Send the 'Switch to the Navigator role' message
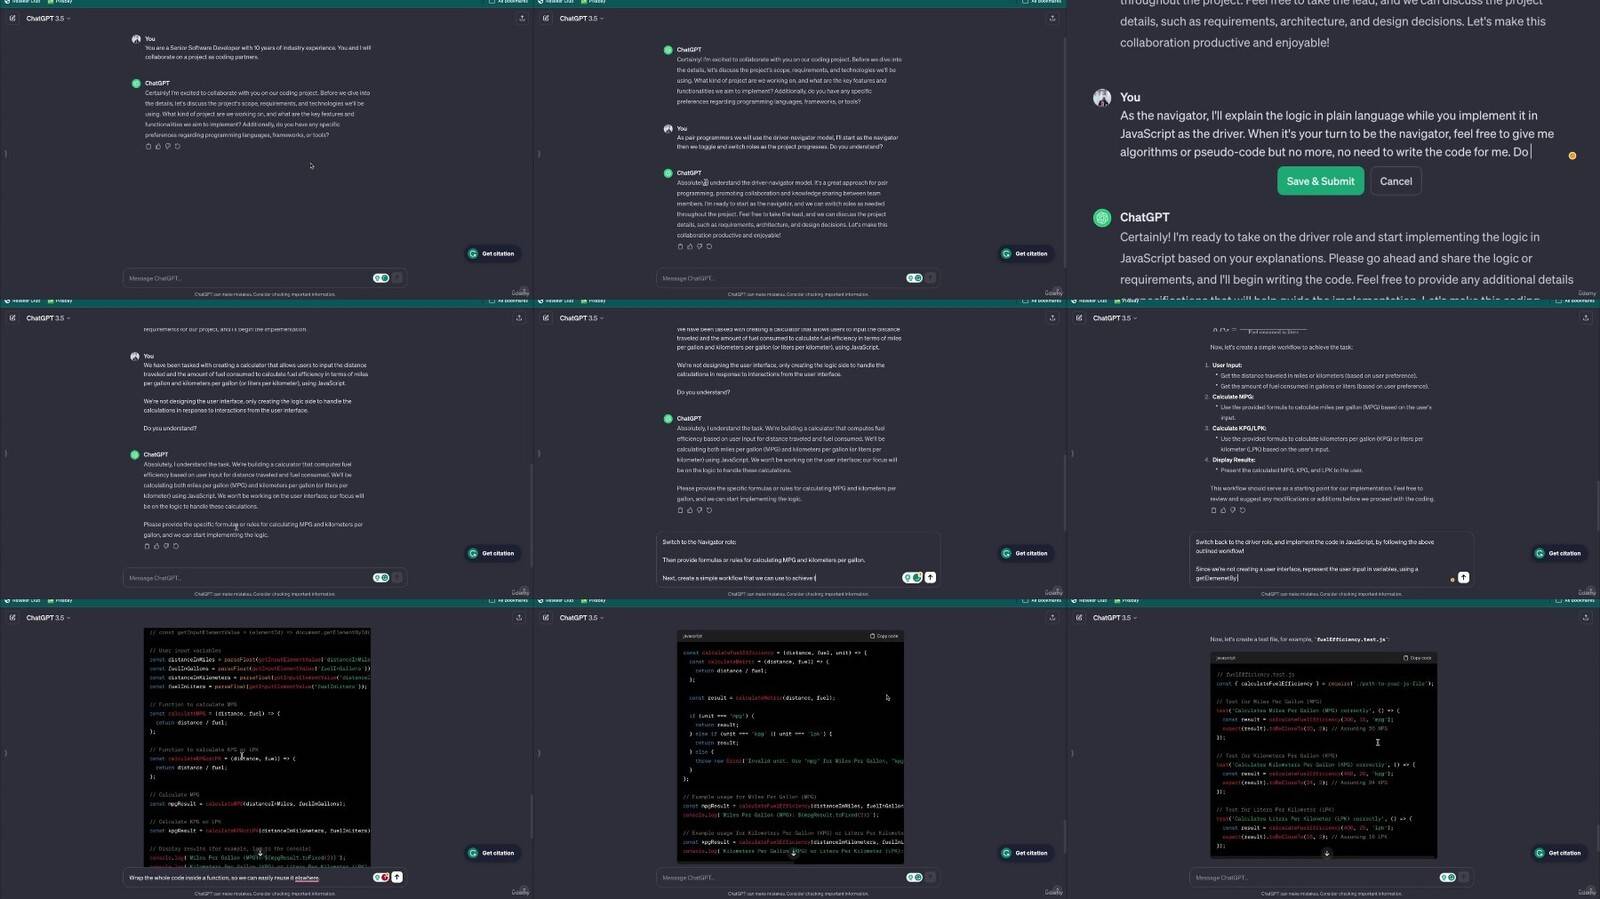This screenshot has height=899, width=1600. (930, 577)
